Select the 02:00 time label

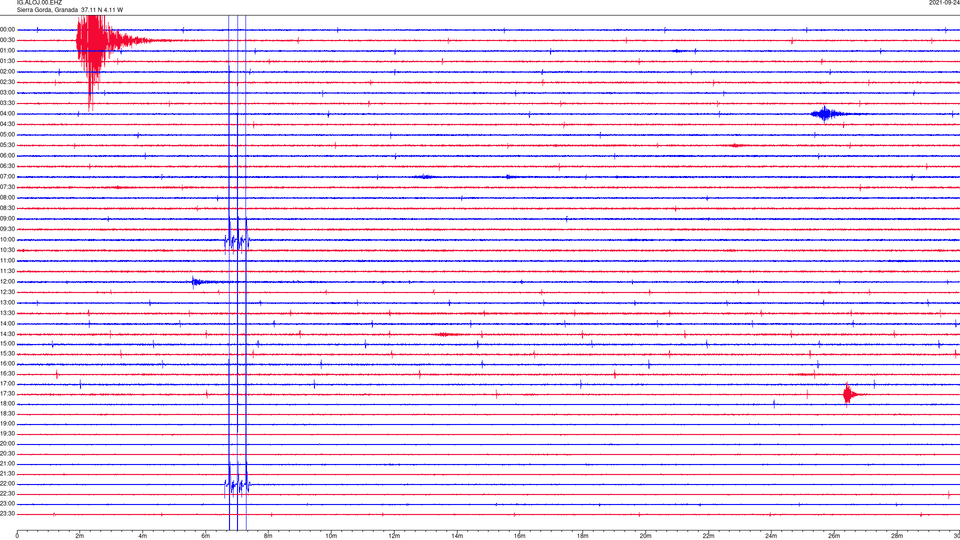pos(8,72)
